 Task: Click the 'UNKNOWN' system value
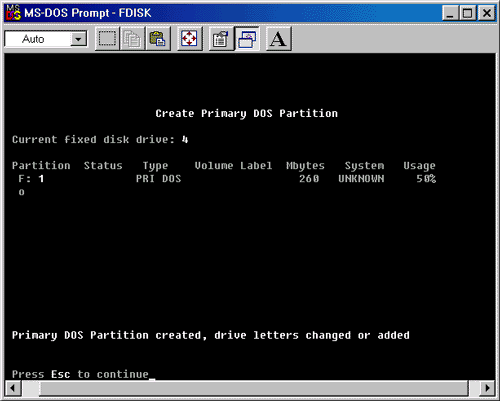click(361, 179)
